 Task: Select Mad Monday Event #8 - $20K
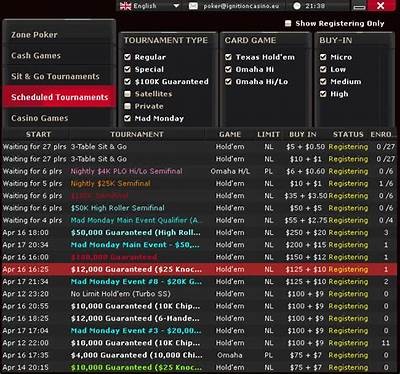199,282
